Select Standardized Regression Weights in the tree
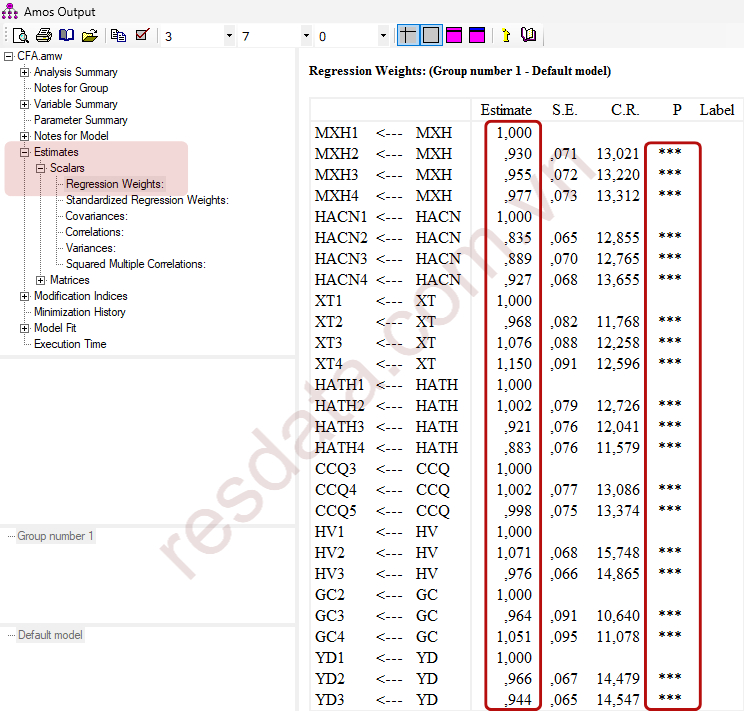 tap(147, 200)
